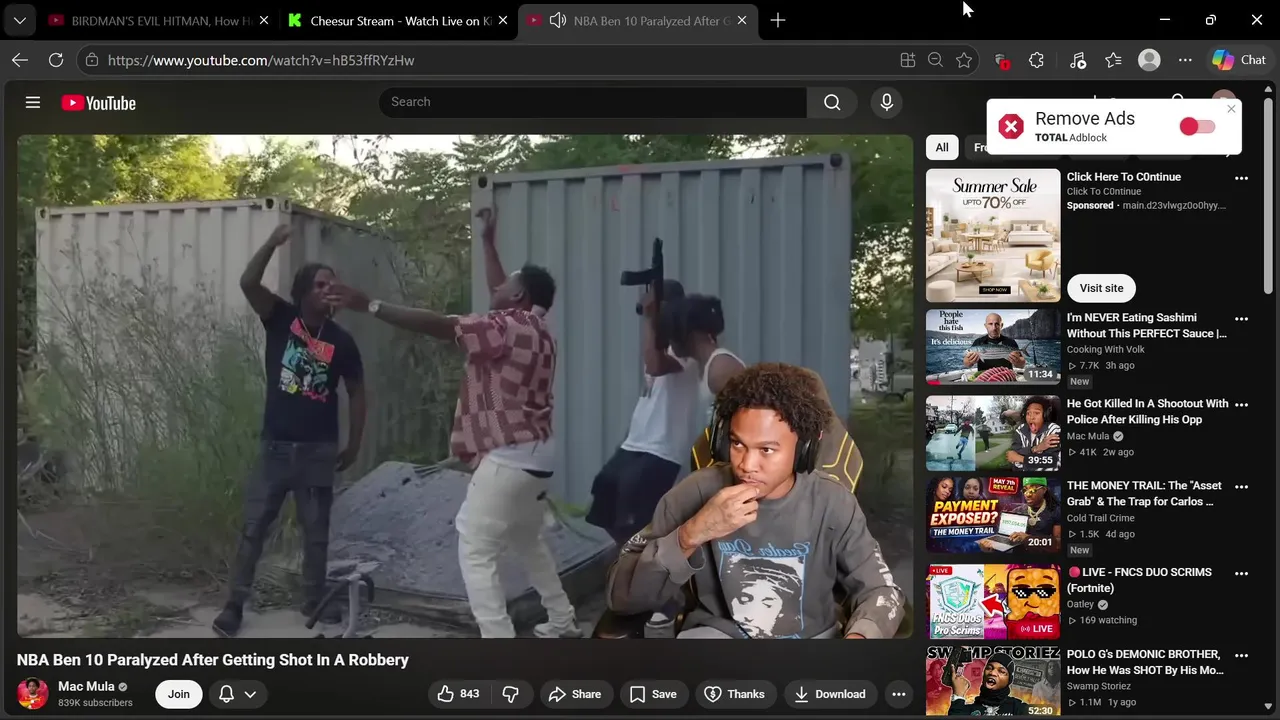Close the BIRDMAN'S EVIL HITMAN tab

point(264,20)
